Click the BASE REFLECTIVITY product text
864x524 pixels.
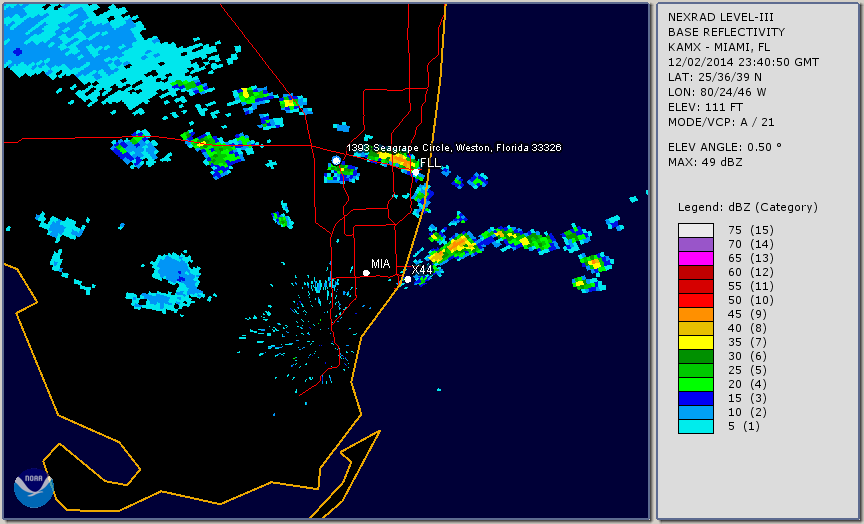coord(726,33)
